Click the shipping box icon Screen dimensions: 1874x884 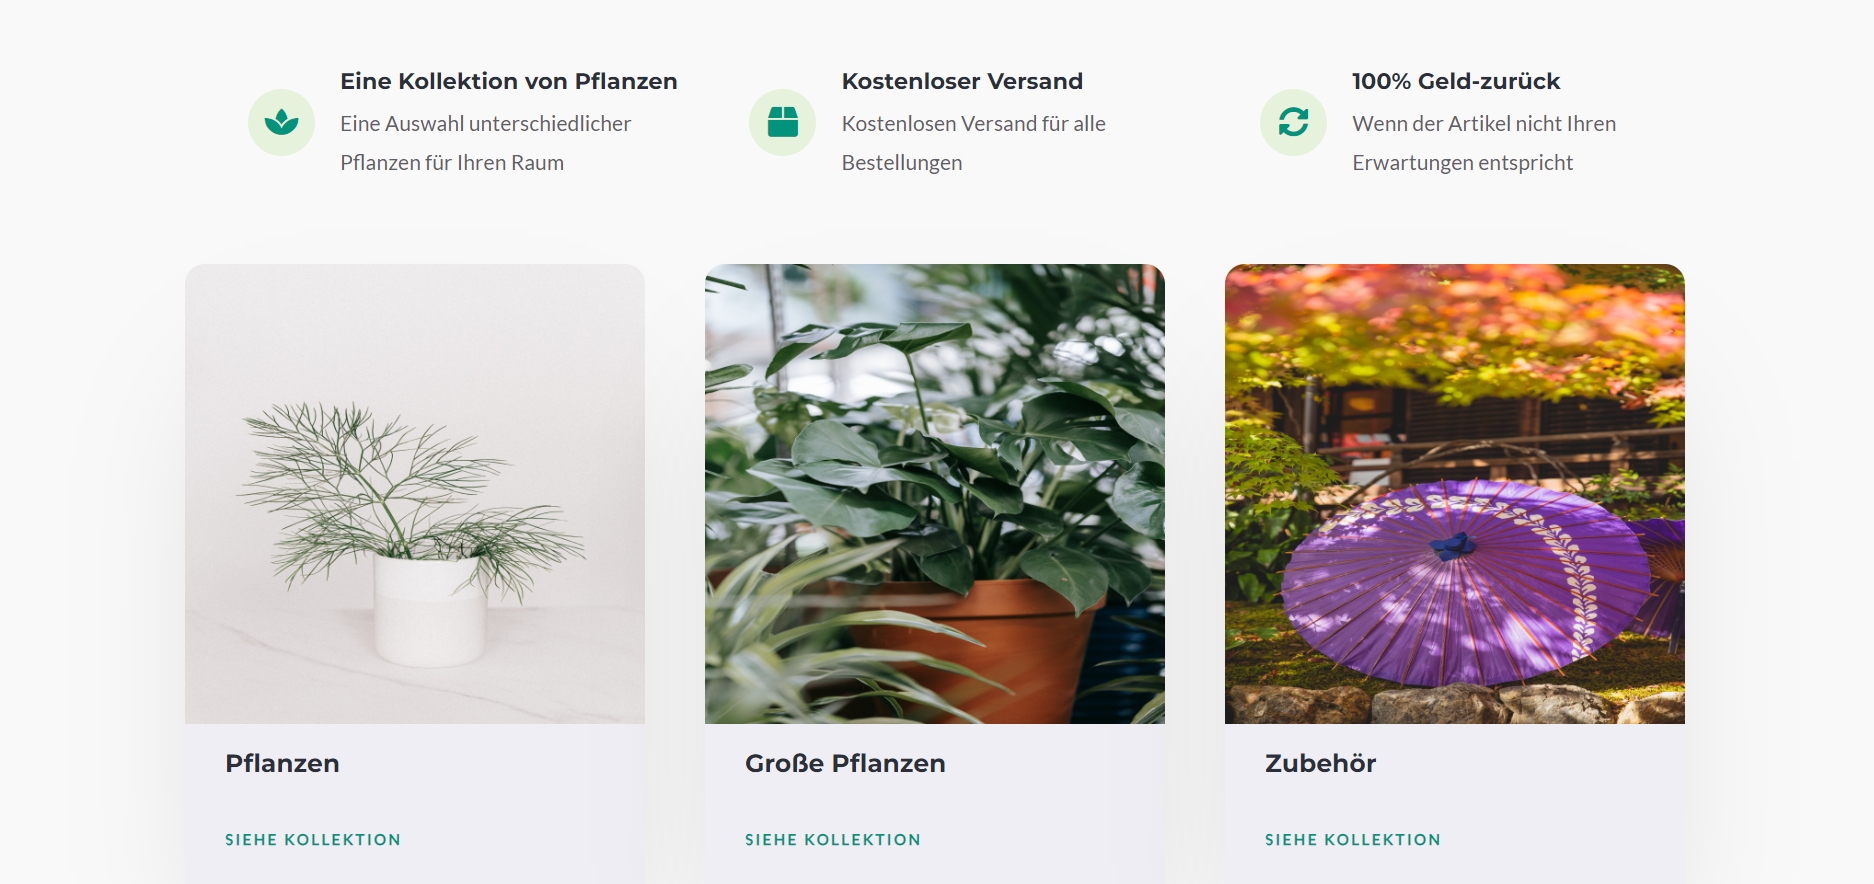782,122
